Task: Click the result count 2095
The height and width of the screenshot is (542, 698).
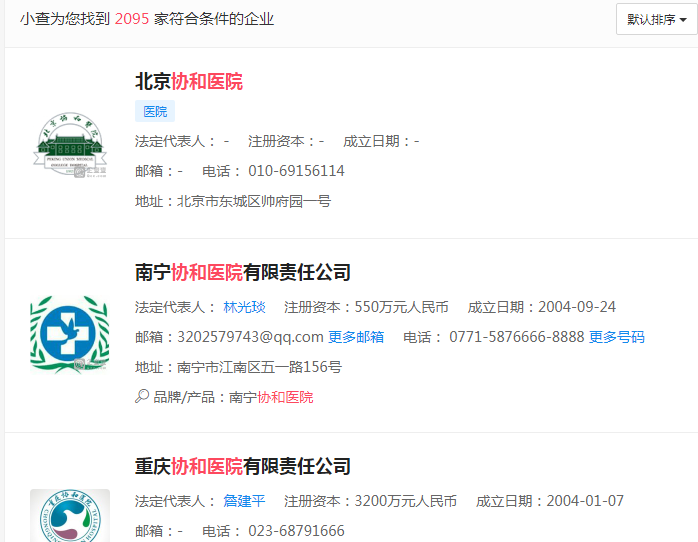Action: click(x=132, y=19)
